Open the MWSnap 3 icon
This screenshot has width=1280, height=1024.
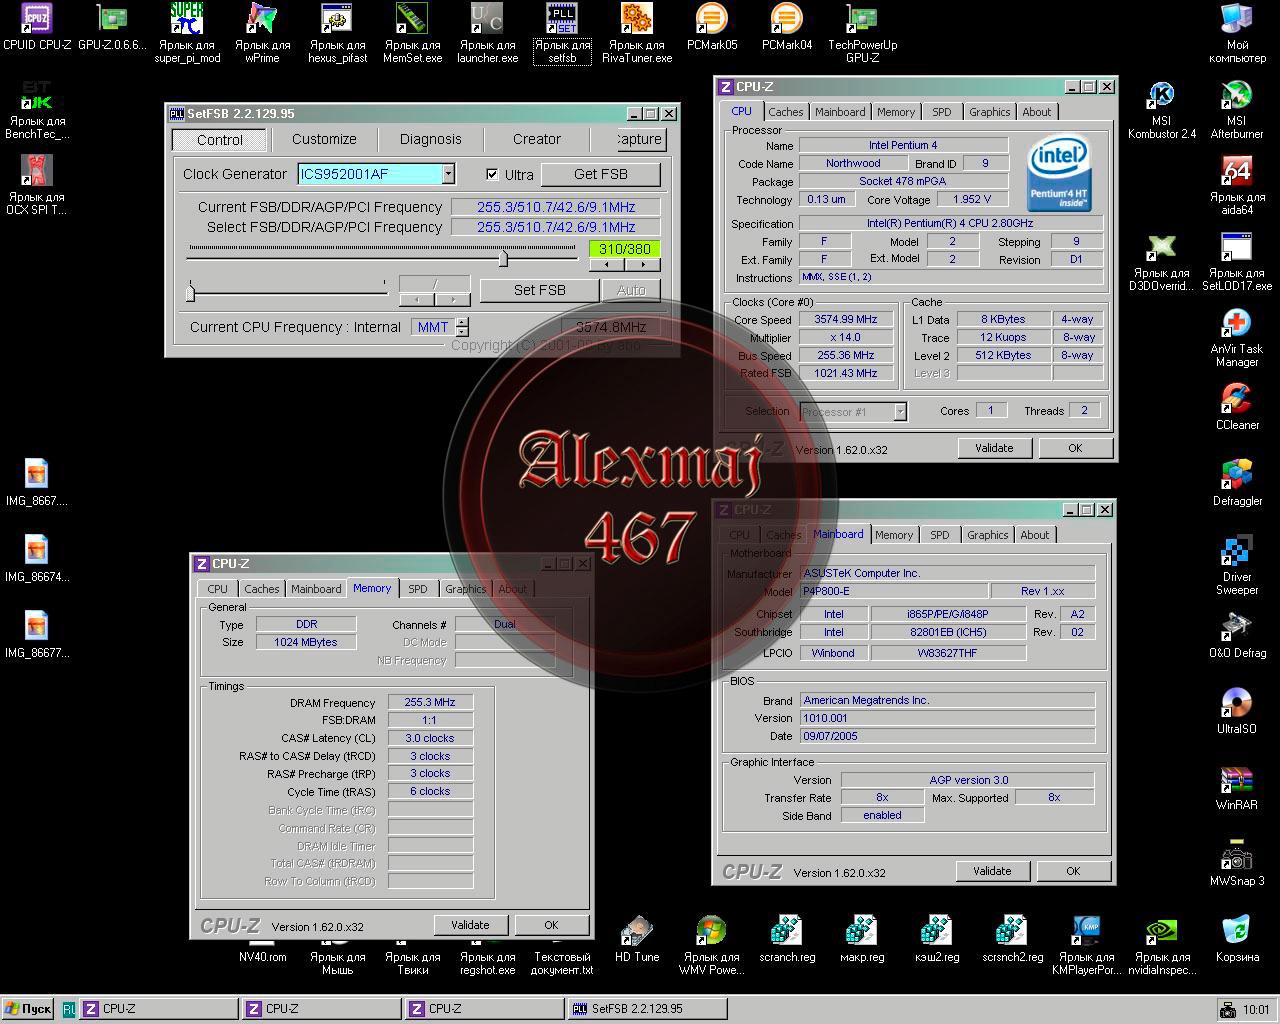point(1237,855)
